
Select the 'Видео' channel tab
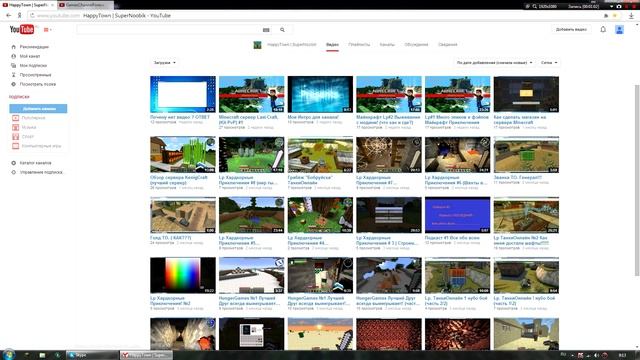332,44
